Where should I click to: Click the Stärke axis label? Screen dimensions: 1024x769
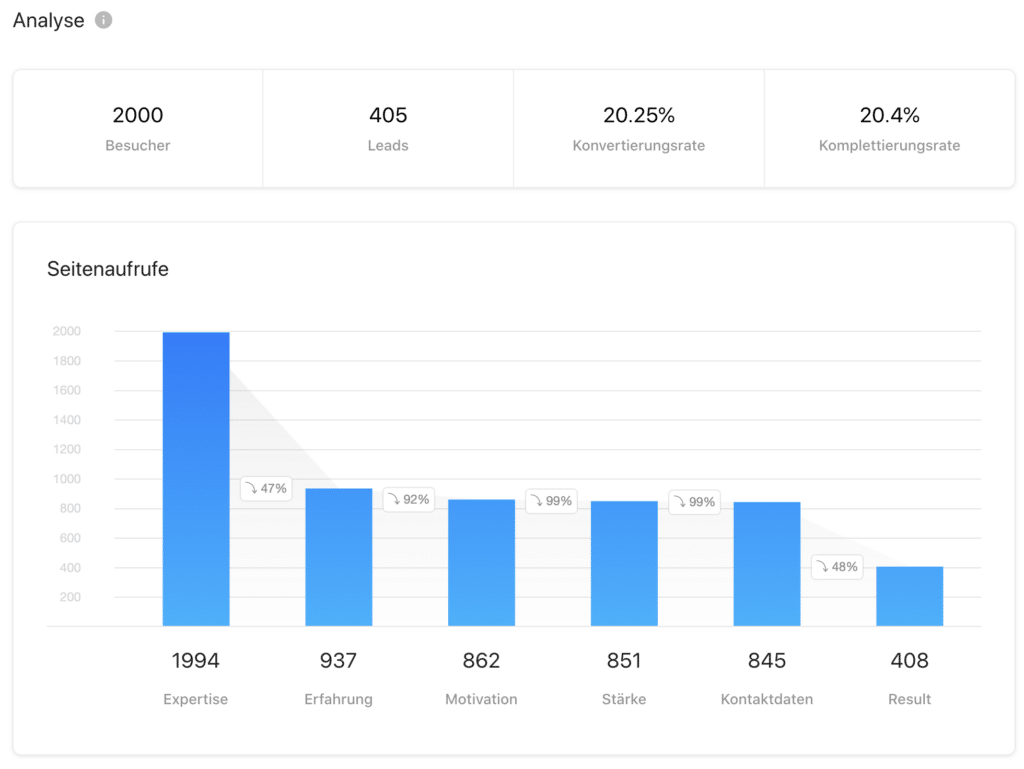[624, 699]
